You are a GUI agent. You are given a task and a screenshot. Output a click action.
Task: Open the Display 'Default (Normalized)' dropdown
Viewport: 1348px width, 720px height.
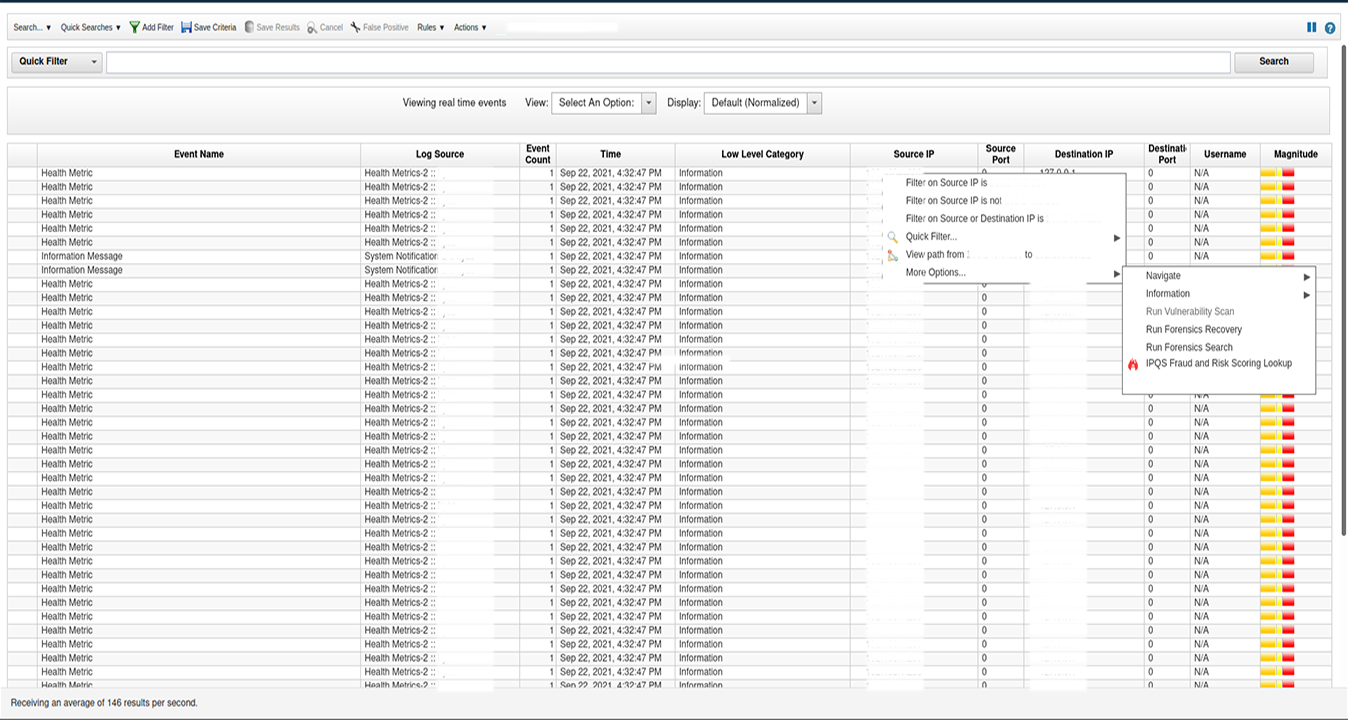[814, 103]
